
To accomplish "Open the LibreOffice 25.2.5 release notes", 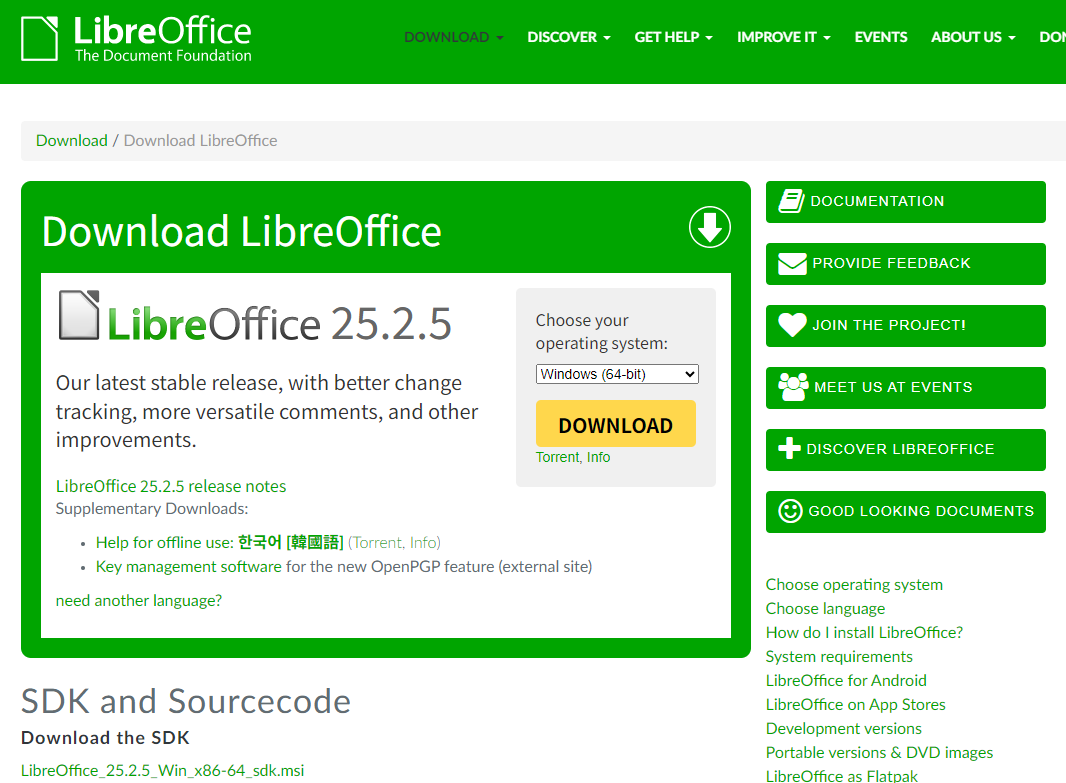I will pos(171,487).
